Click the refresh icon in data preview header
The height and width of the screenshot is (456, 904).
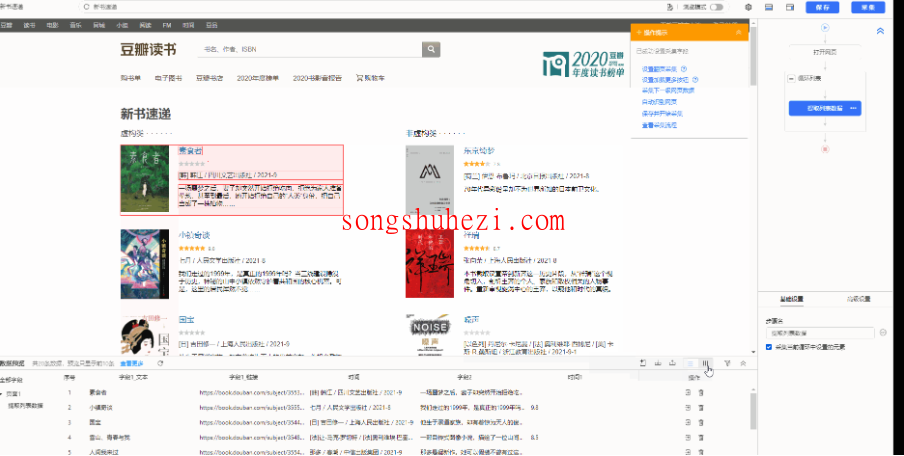(x=160, y=363)
